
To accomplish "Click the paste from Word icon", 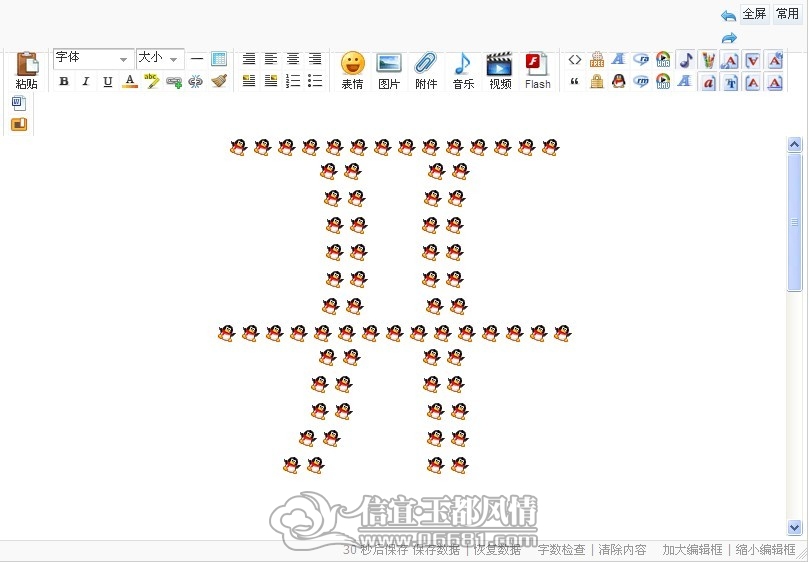I will (x=19, y=103).
